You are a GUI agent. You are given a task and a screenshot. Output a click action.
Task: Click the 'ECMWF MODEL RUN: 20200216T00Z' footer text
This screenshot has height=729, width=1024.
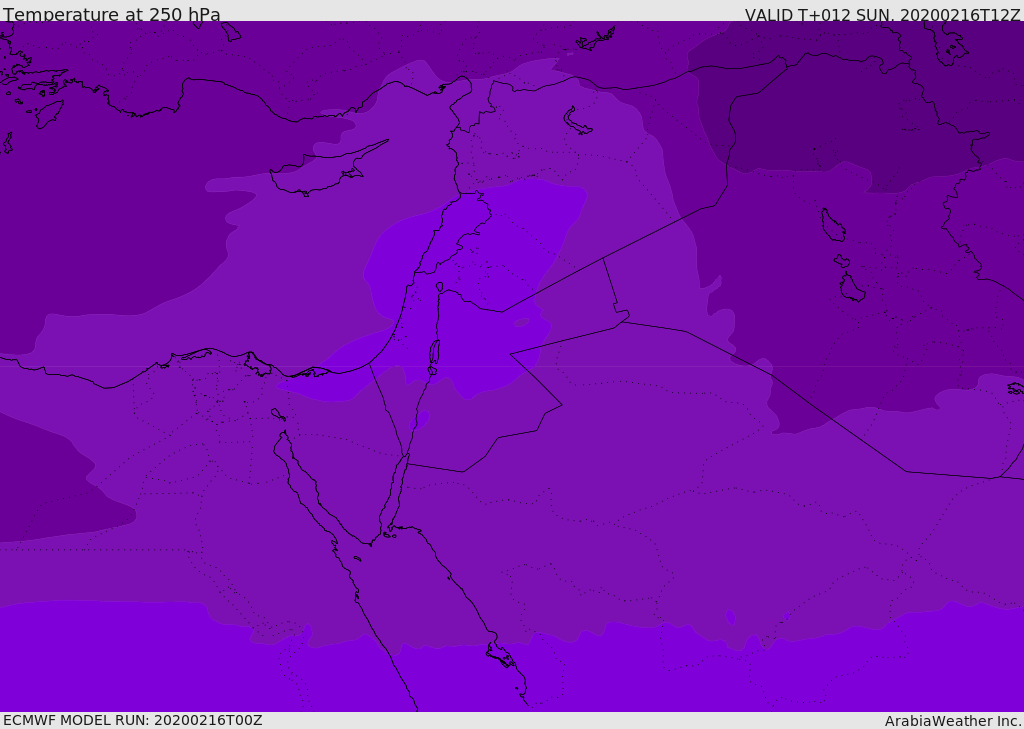(x=133, y=720)
